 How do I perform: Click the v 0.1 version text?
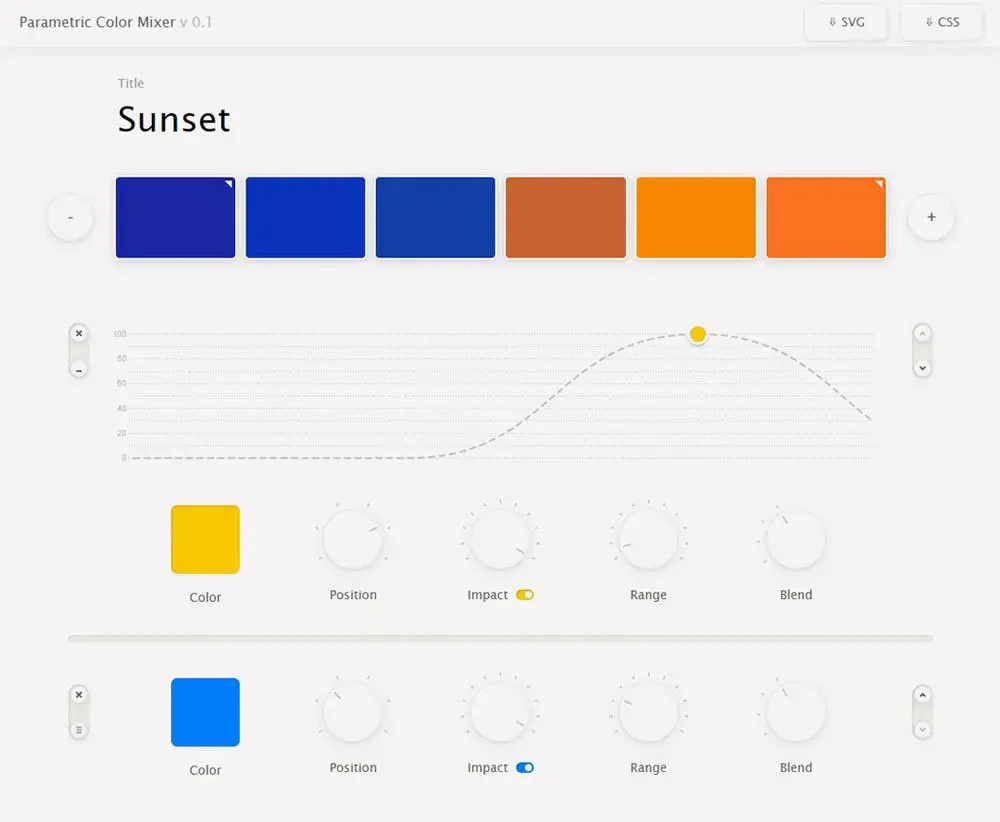tap(196, 22)
